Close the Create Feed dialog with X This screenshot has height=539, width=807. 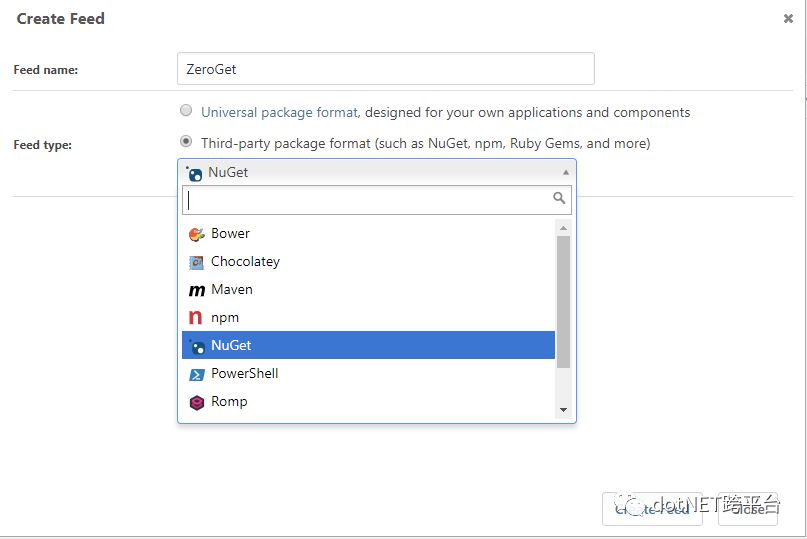[788, 19]
